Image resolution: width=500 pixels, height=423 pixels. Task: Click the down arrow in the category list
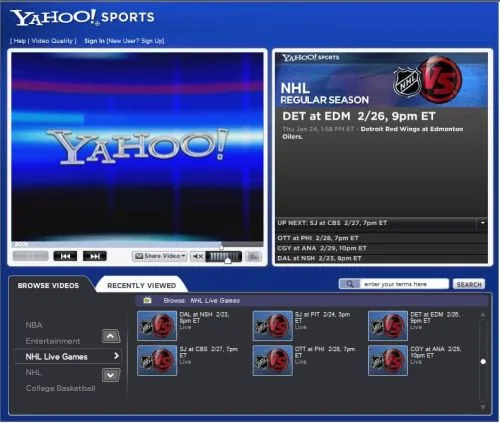[111, 376]
